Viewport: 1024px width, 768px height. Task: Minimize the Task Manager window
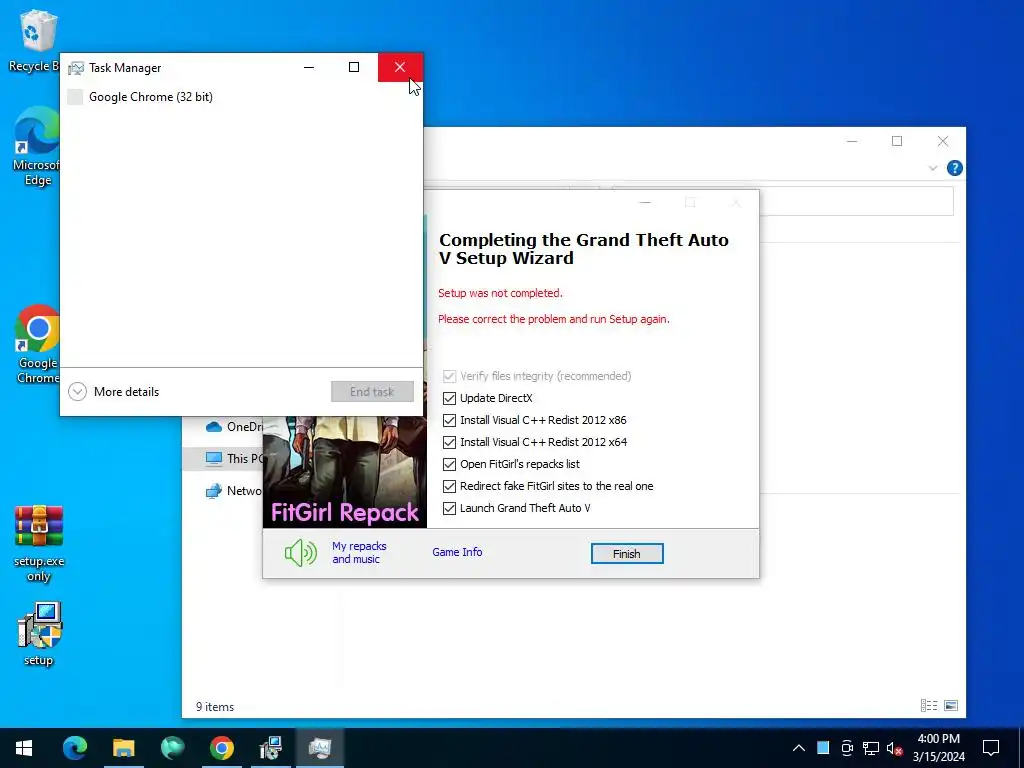[x=309, y=67]
